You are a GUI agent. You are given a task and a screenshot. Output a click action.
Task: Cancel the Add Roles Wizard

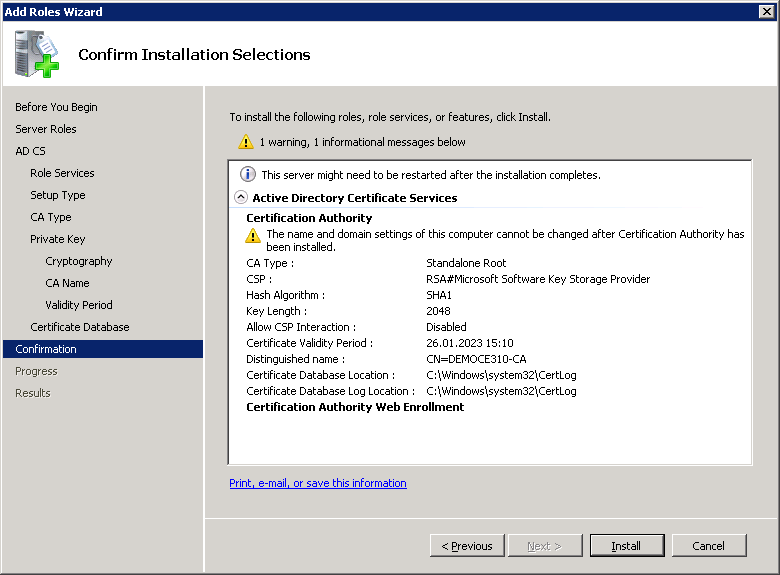tap(708, 546)
